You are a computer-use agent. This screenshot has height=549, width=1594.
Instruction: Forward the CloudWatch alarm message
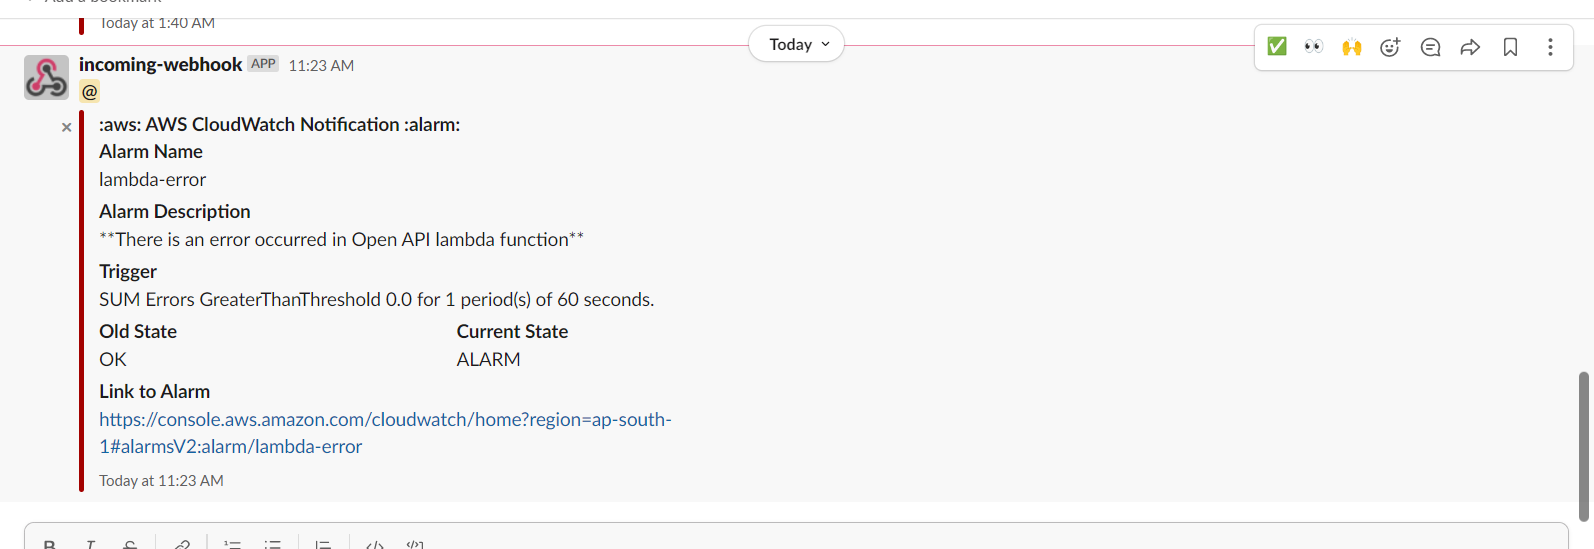coord(1470,47)
